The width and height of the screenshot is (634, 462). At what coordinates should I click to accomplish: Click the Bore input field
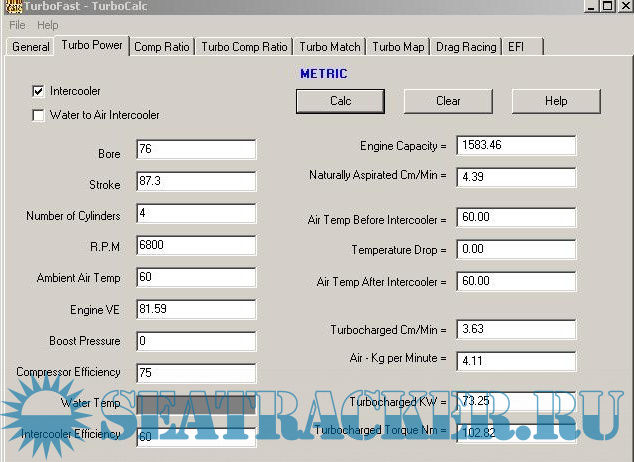tap(196, 150)
